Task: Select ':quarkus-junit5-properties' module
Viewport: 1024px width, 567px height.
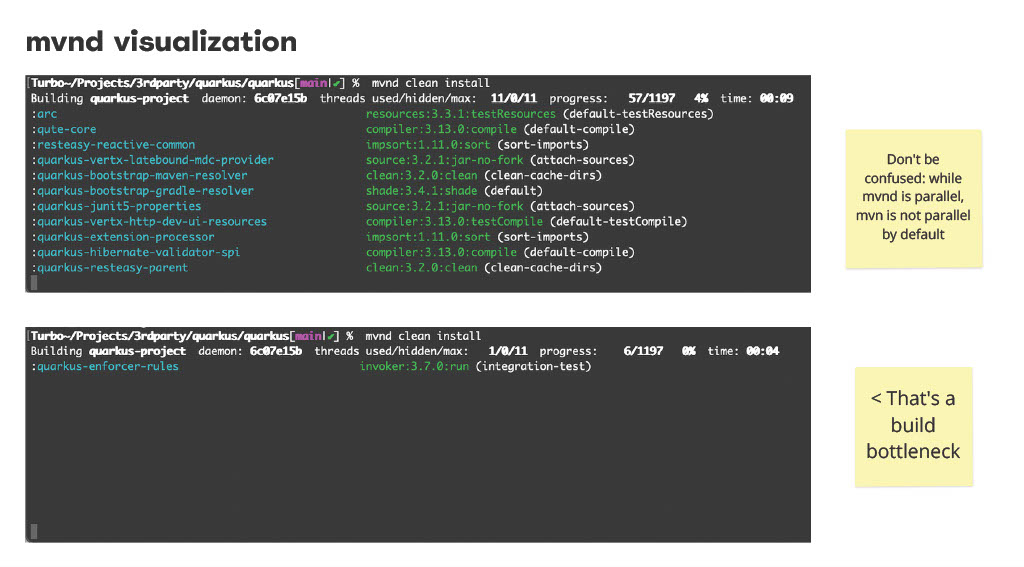Action: pos(116,206)
